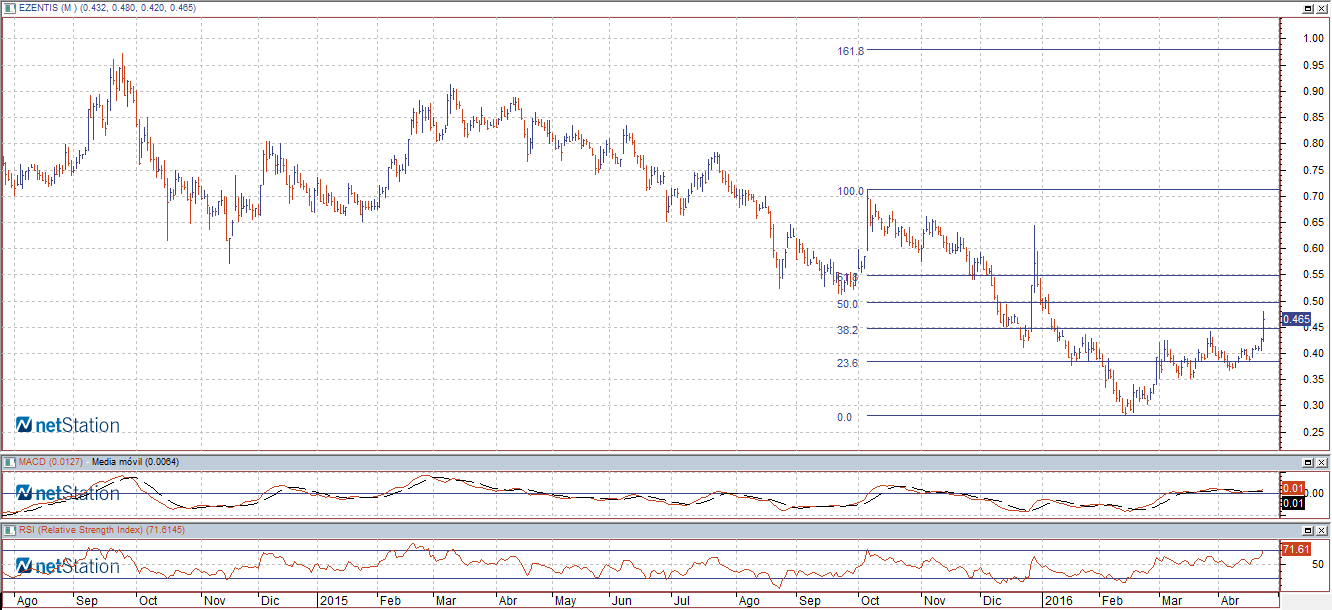This screenshot has height=610, width=1332.
Task: Click the RSI panel icon
Action: [x=11, y=530]
